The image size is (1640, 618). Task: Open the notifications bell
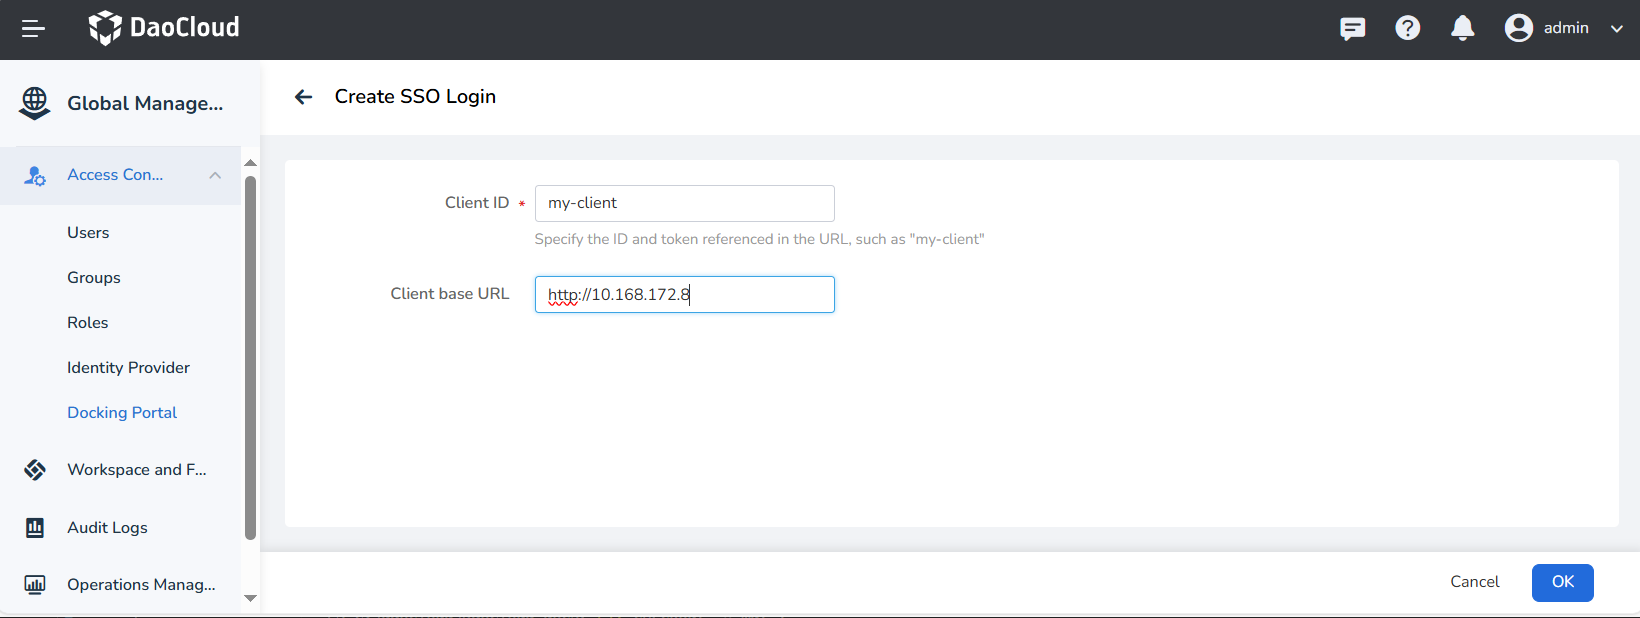pyautogui.click(x=1462, y=28)
